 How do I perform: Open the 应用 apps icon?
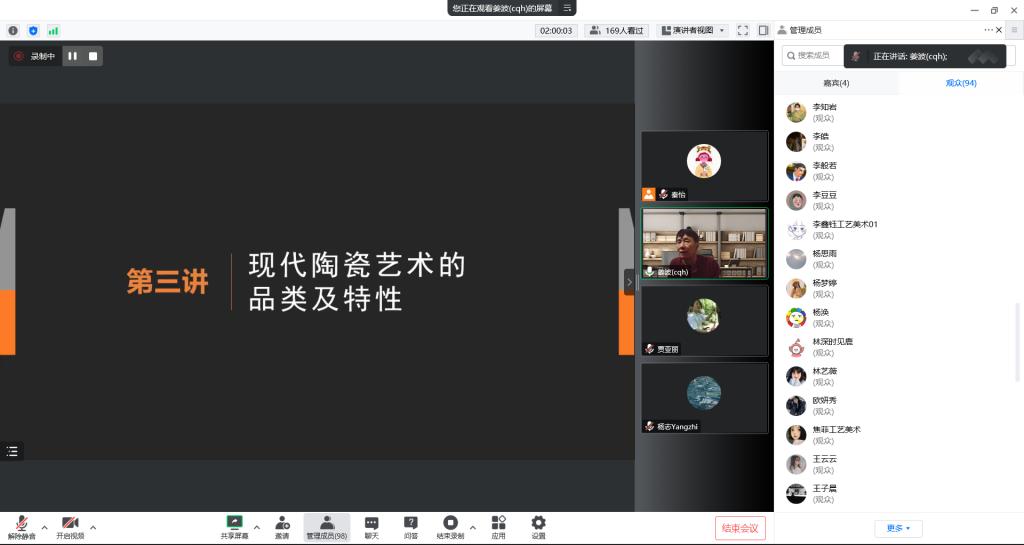point(498,526)
